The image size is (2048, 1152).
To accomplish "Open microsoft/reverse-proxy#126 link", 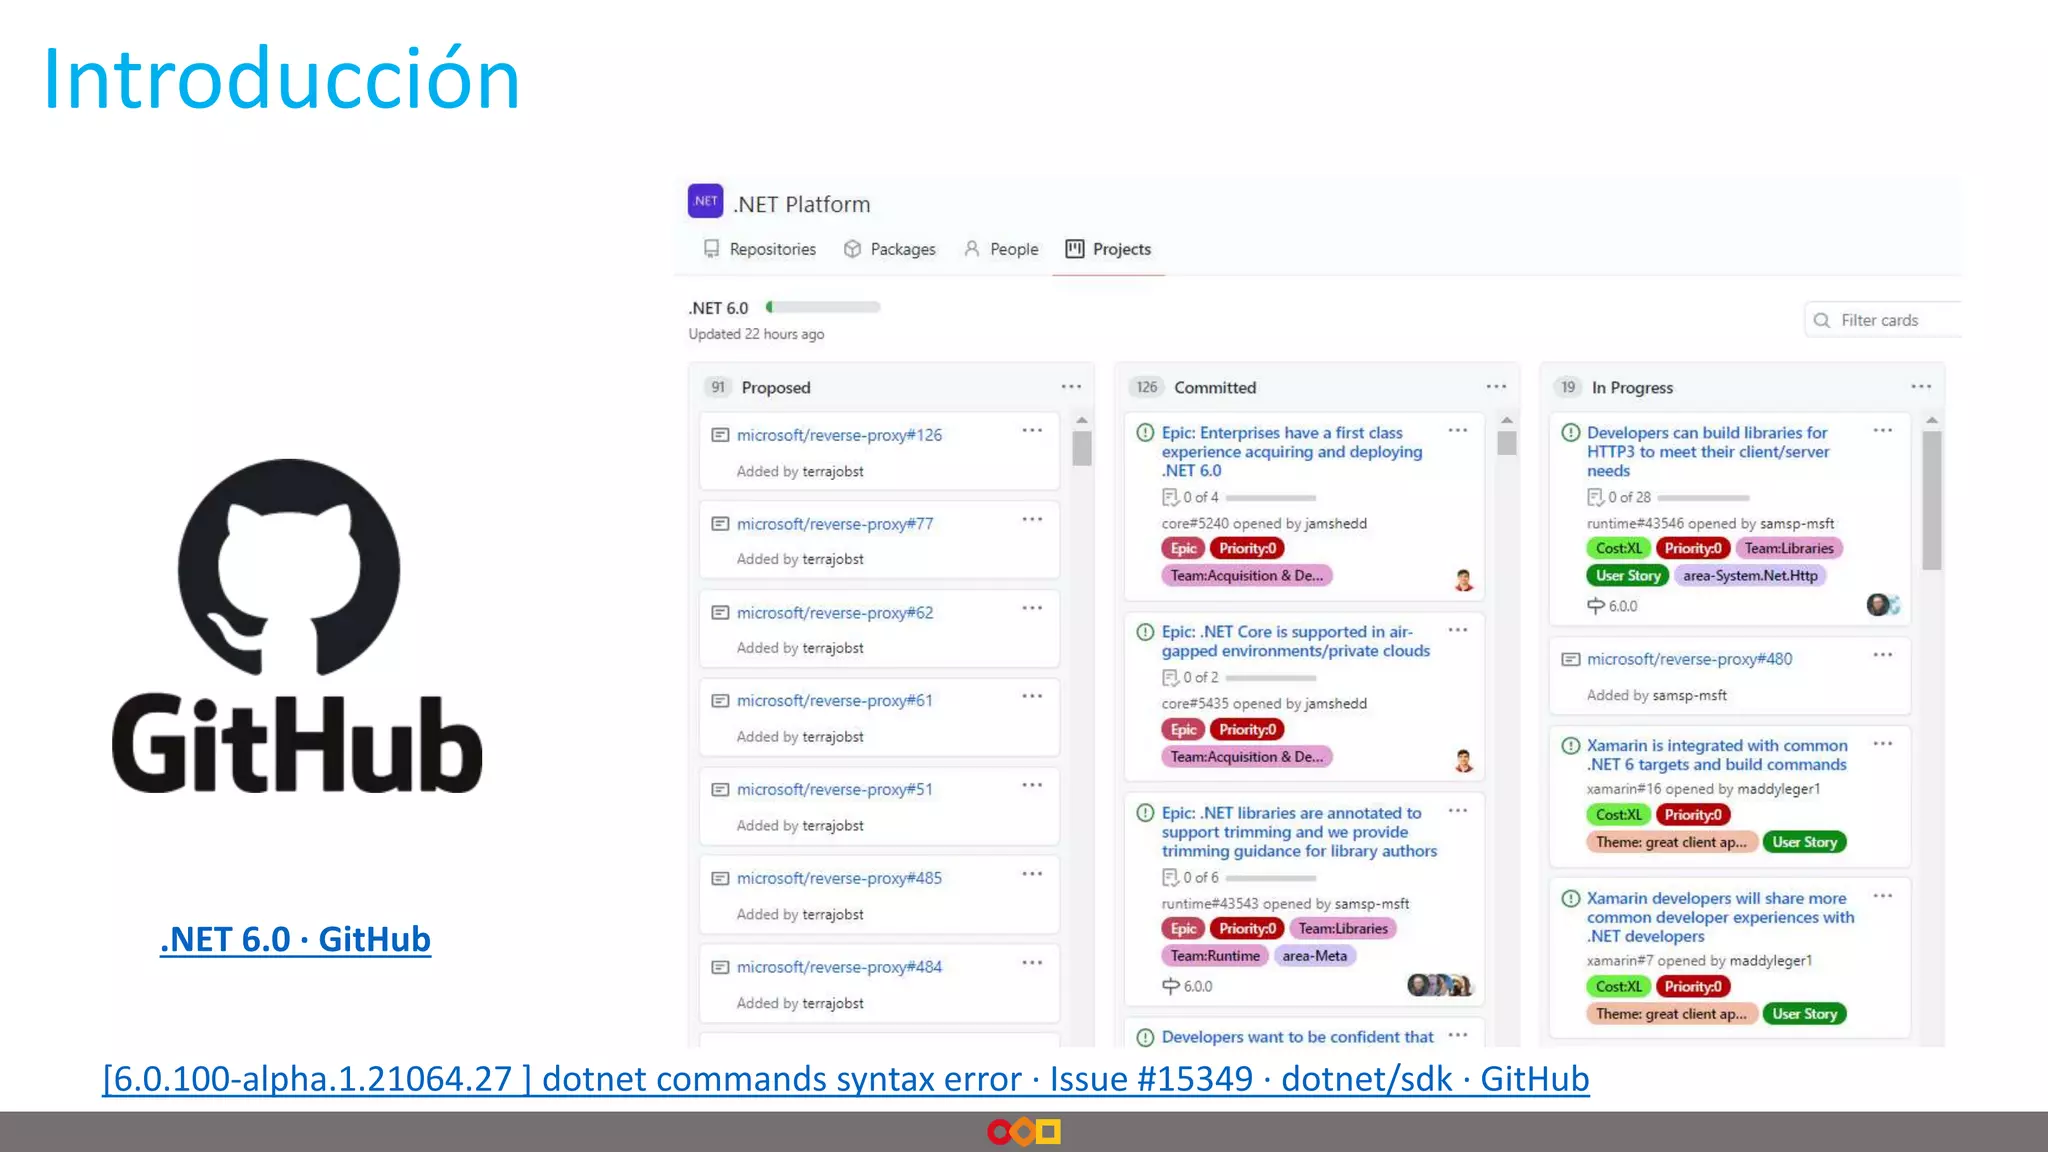I will tap(839, 435).
